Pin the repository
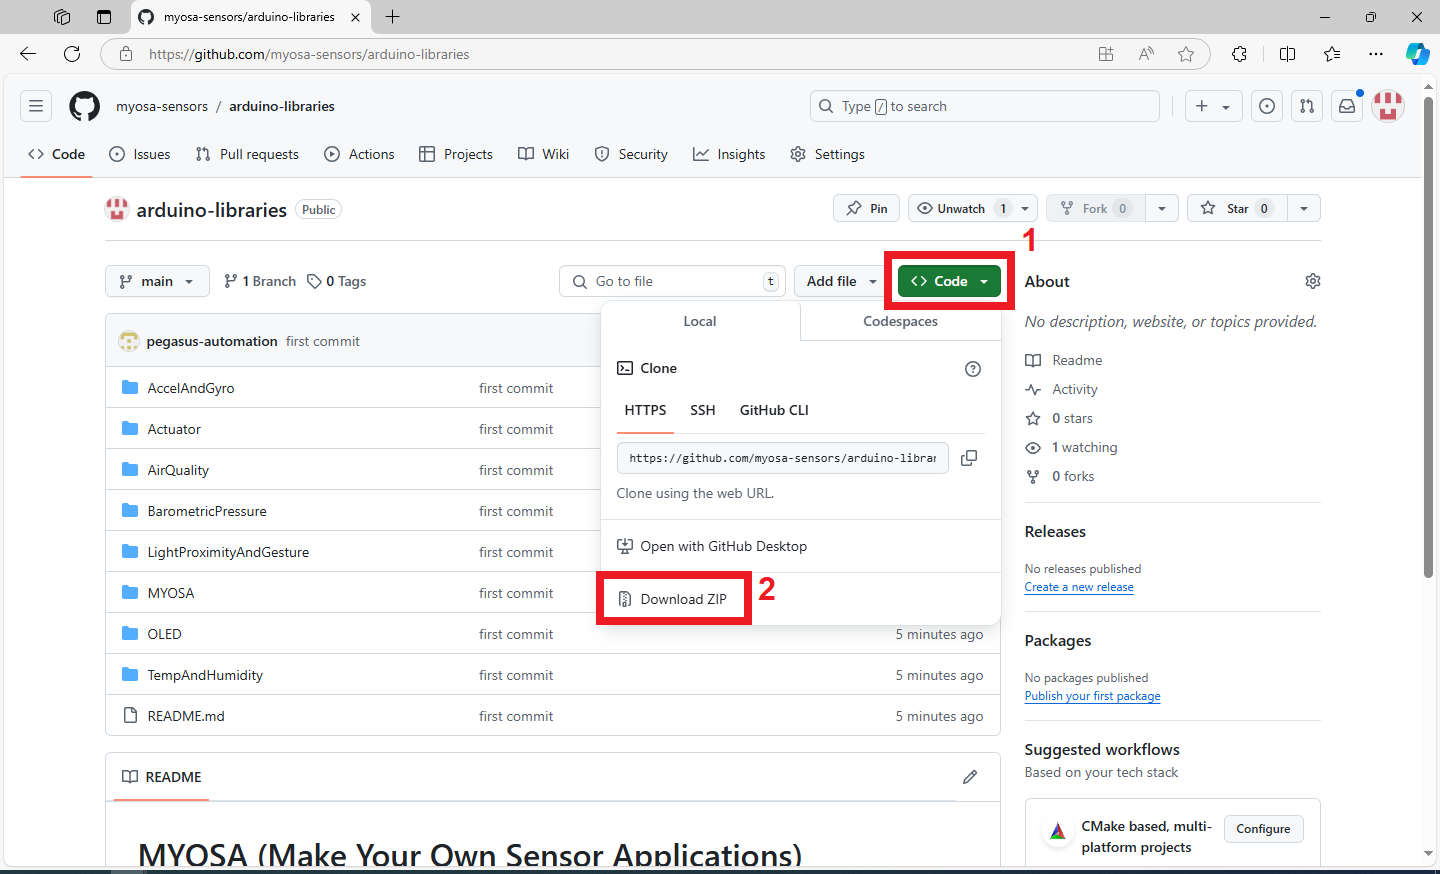This screenshot has height=874, width=1440. (x=867, y=208)
